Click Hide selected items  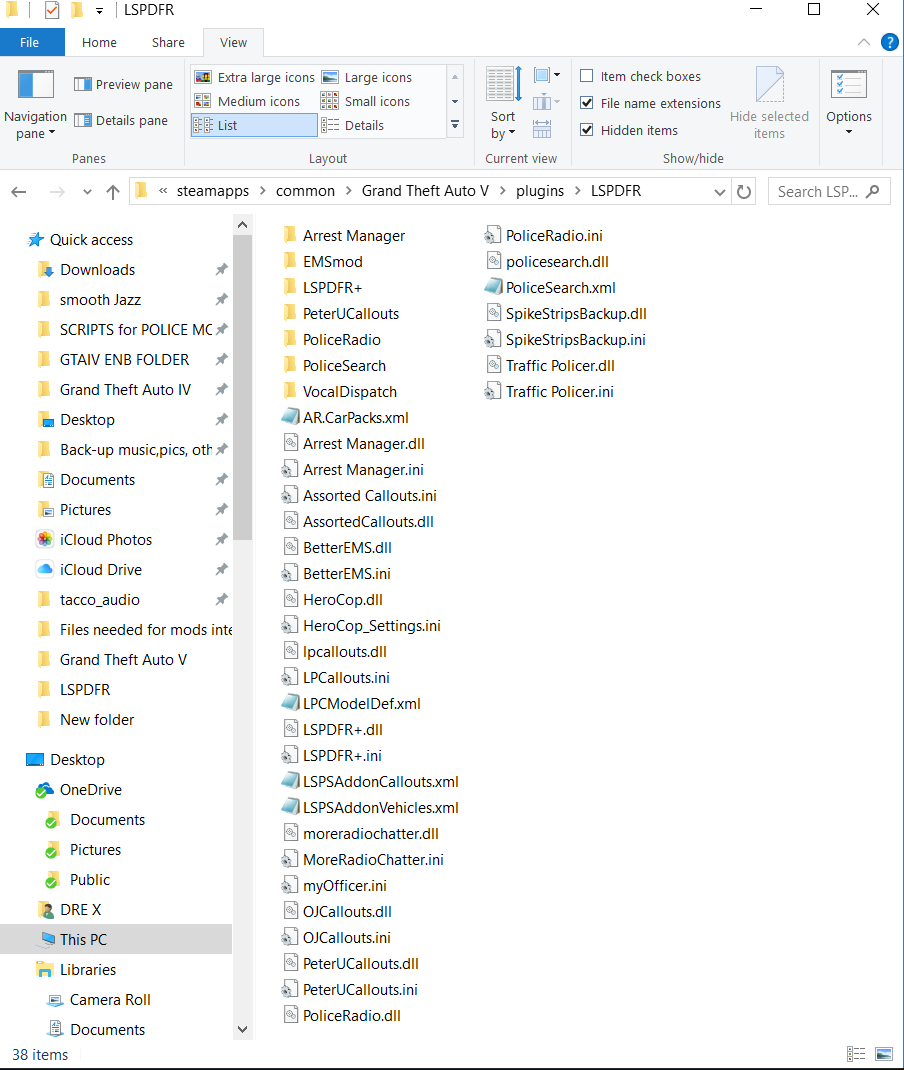(769, 103)
